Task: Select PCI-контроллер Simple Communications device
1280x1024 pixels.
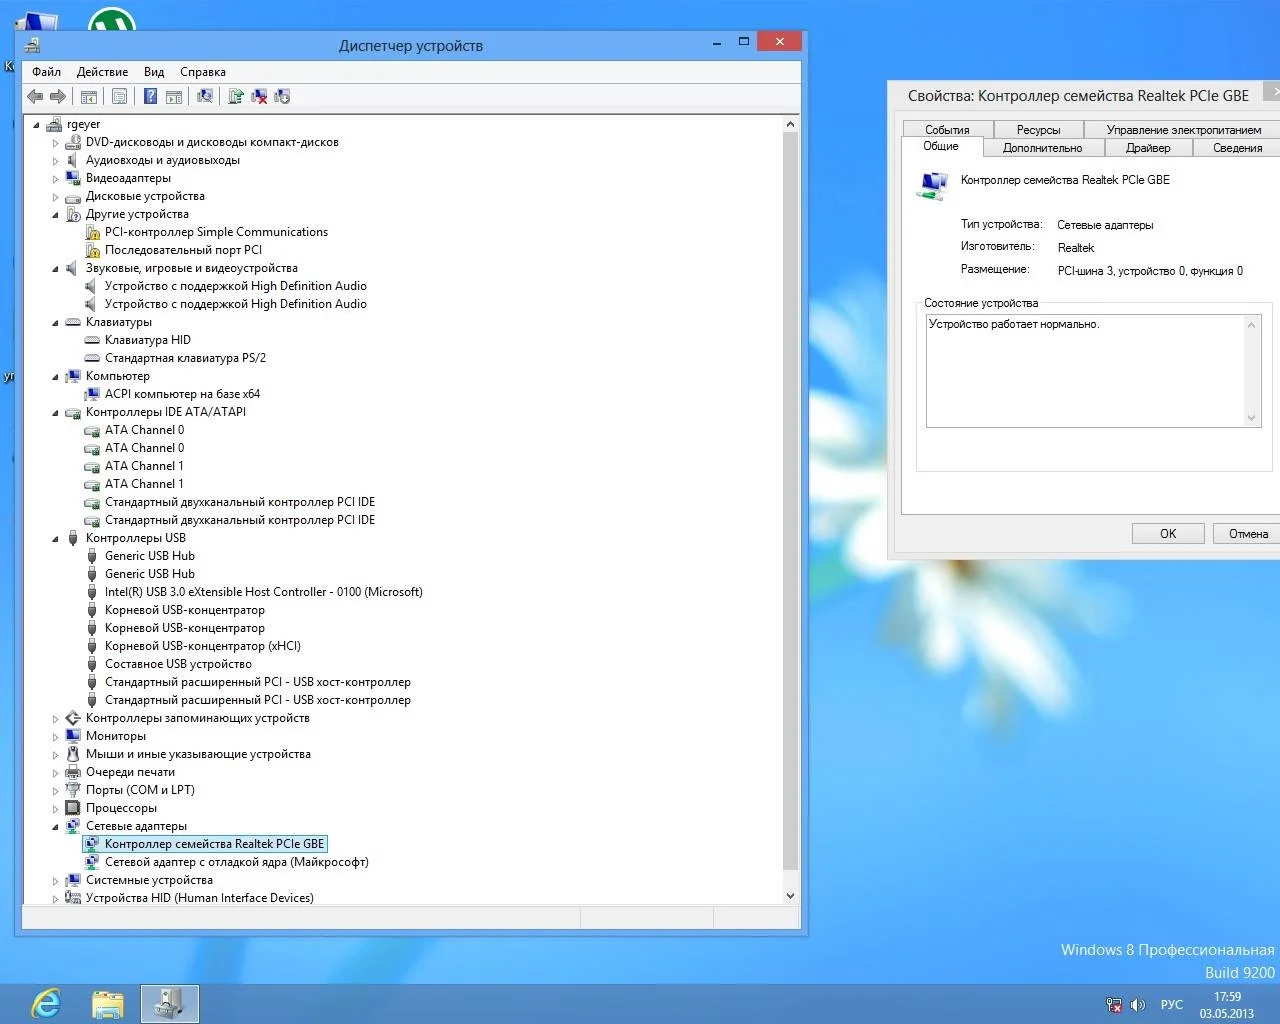Action: pyautogui.click(x=216, y=232)
